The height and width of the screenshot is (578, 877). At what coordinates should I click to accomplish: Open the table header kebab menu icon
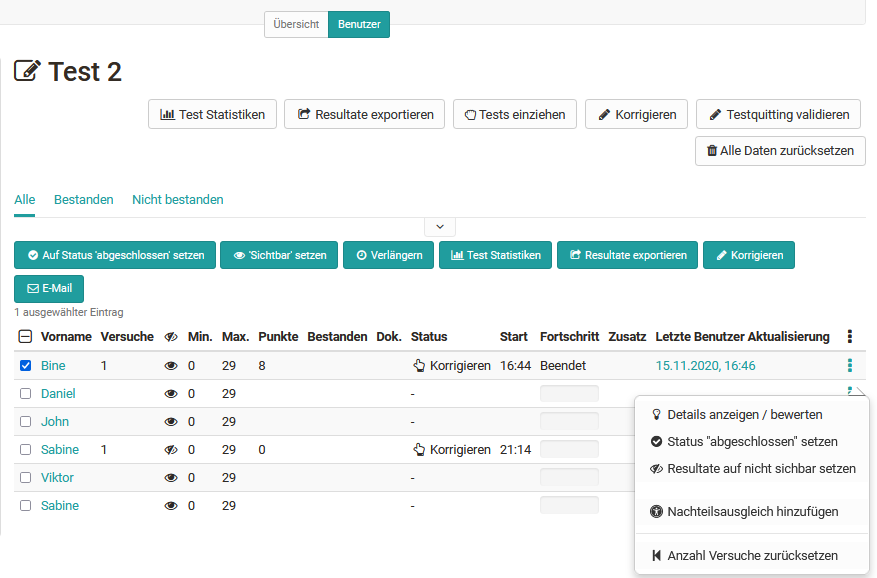click(849, 337)
